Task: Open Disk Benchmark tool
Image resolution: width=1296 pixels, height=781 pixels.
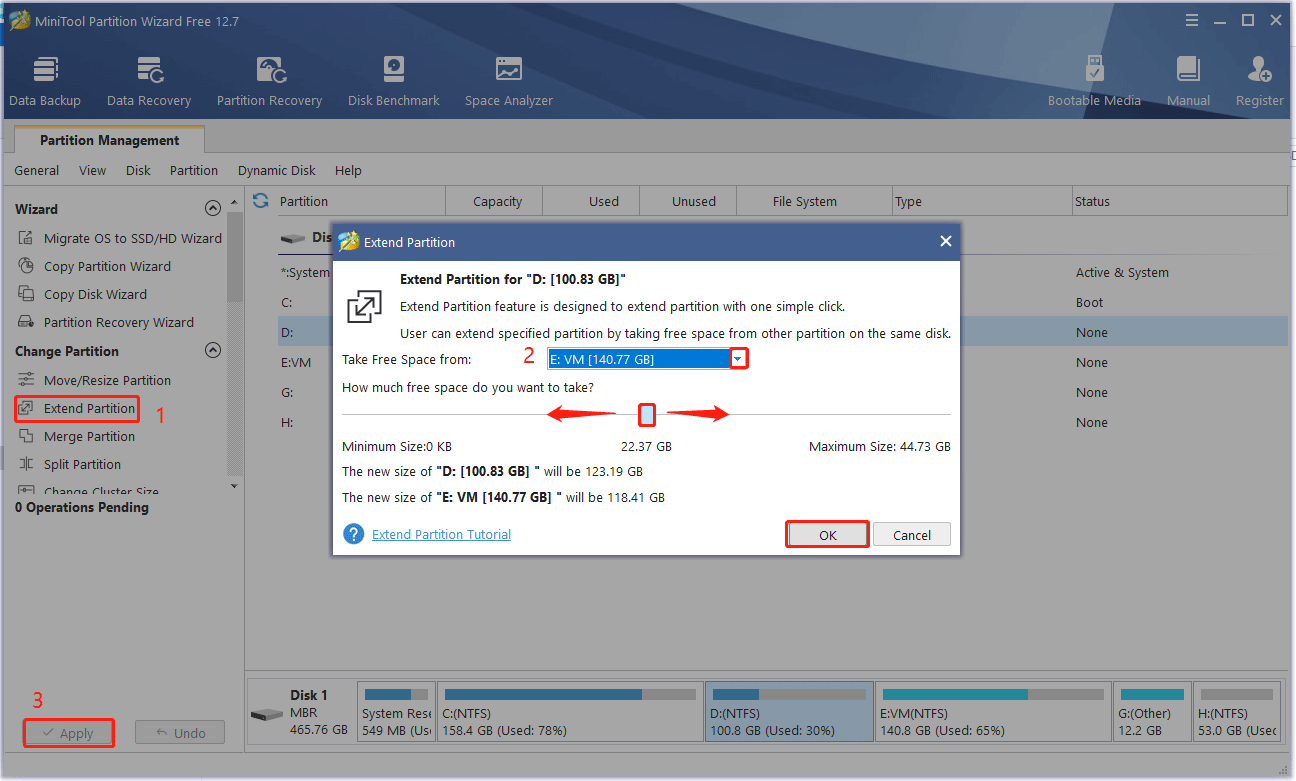Action: (x=393, y=82)
